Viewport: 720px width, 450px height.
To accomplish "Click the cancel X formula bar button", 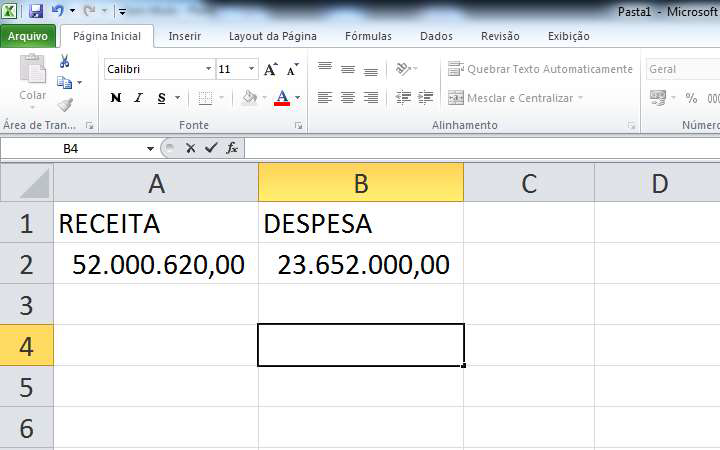I will (x=191, y=148).
